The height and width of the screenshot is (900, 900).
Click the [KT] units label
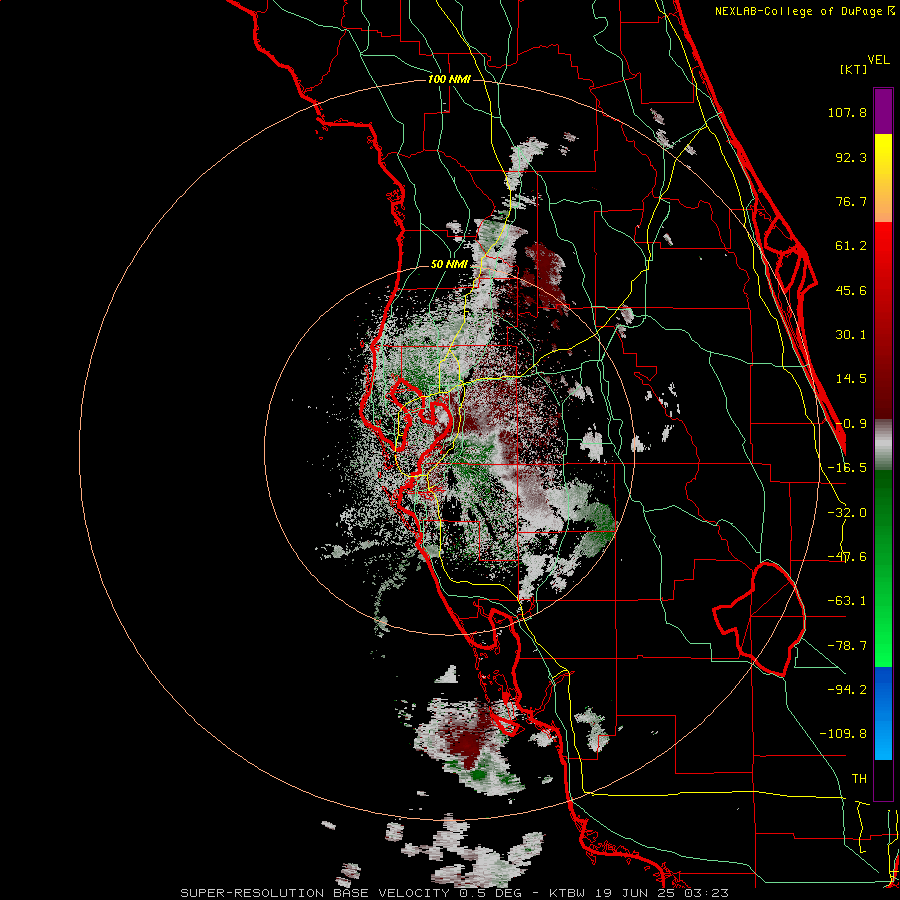853,69
